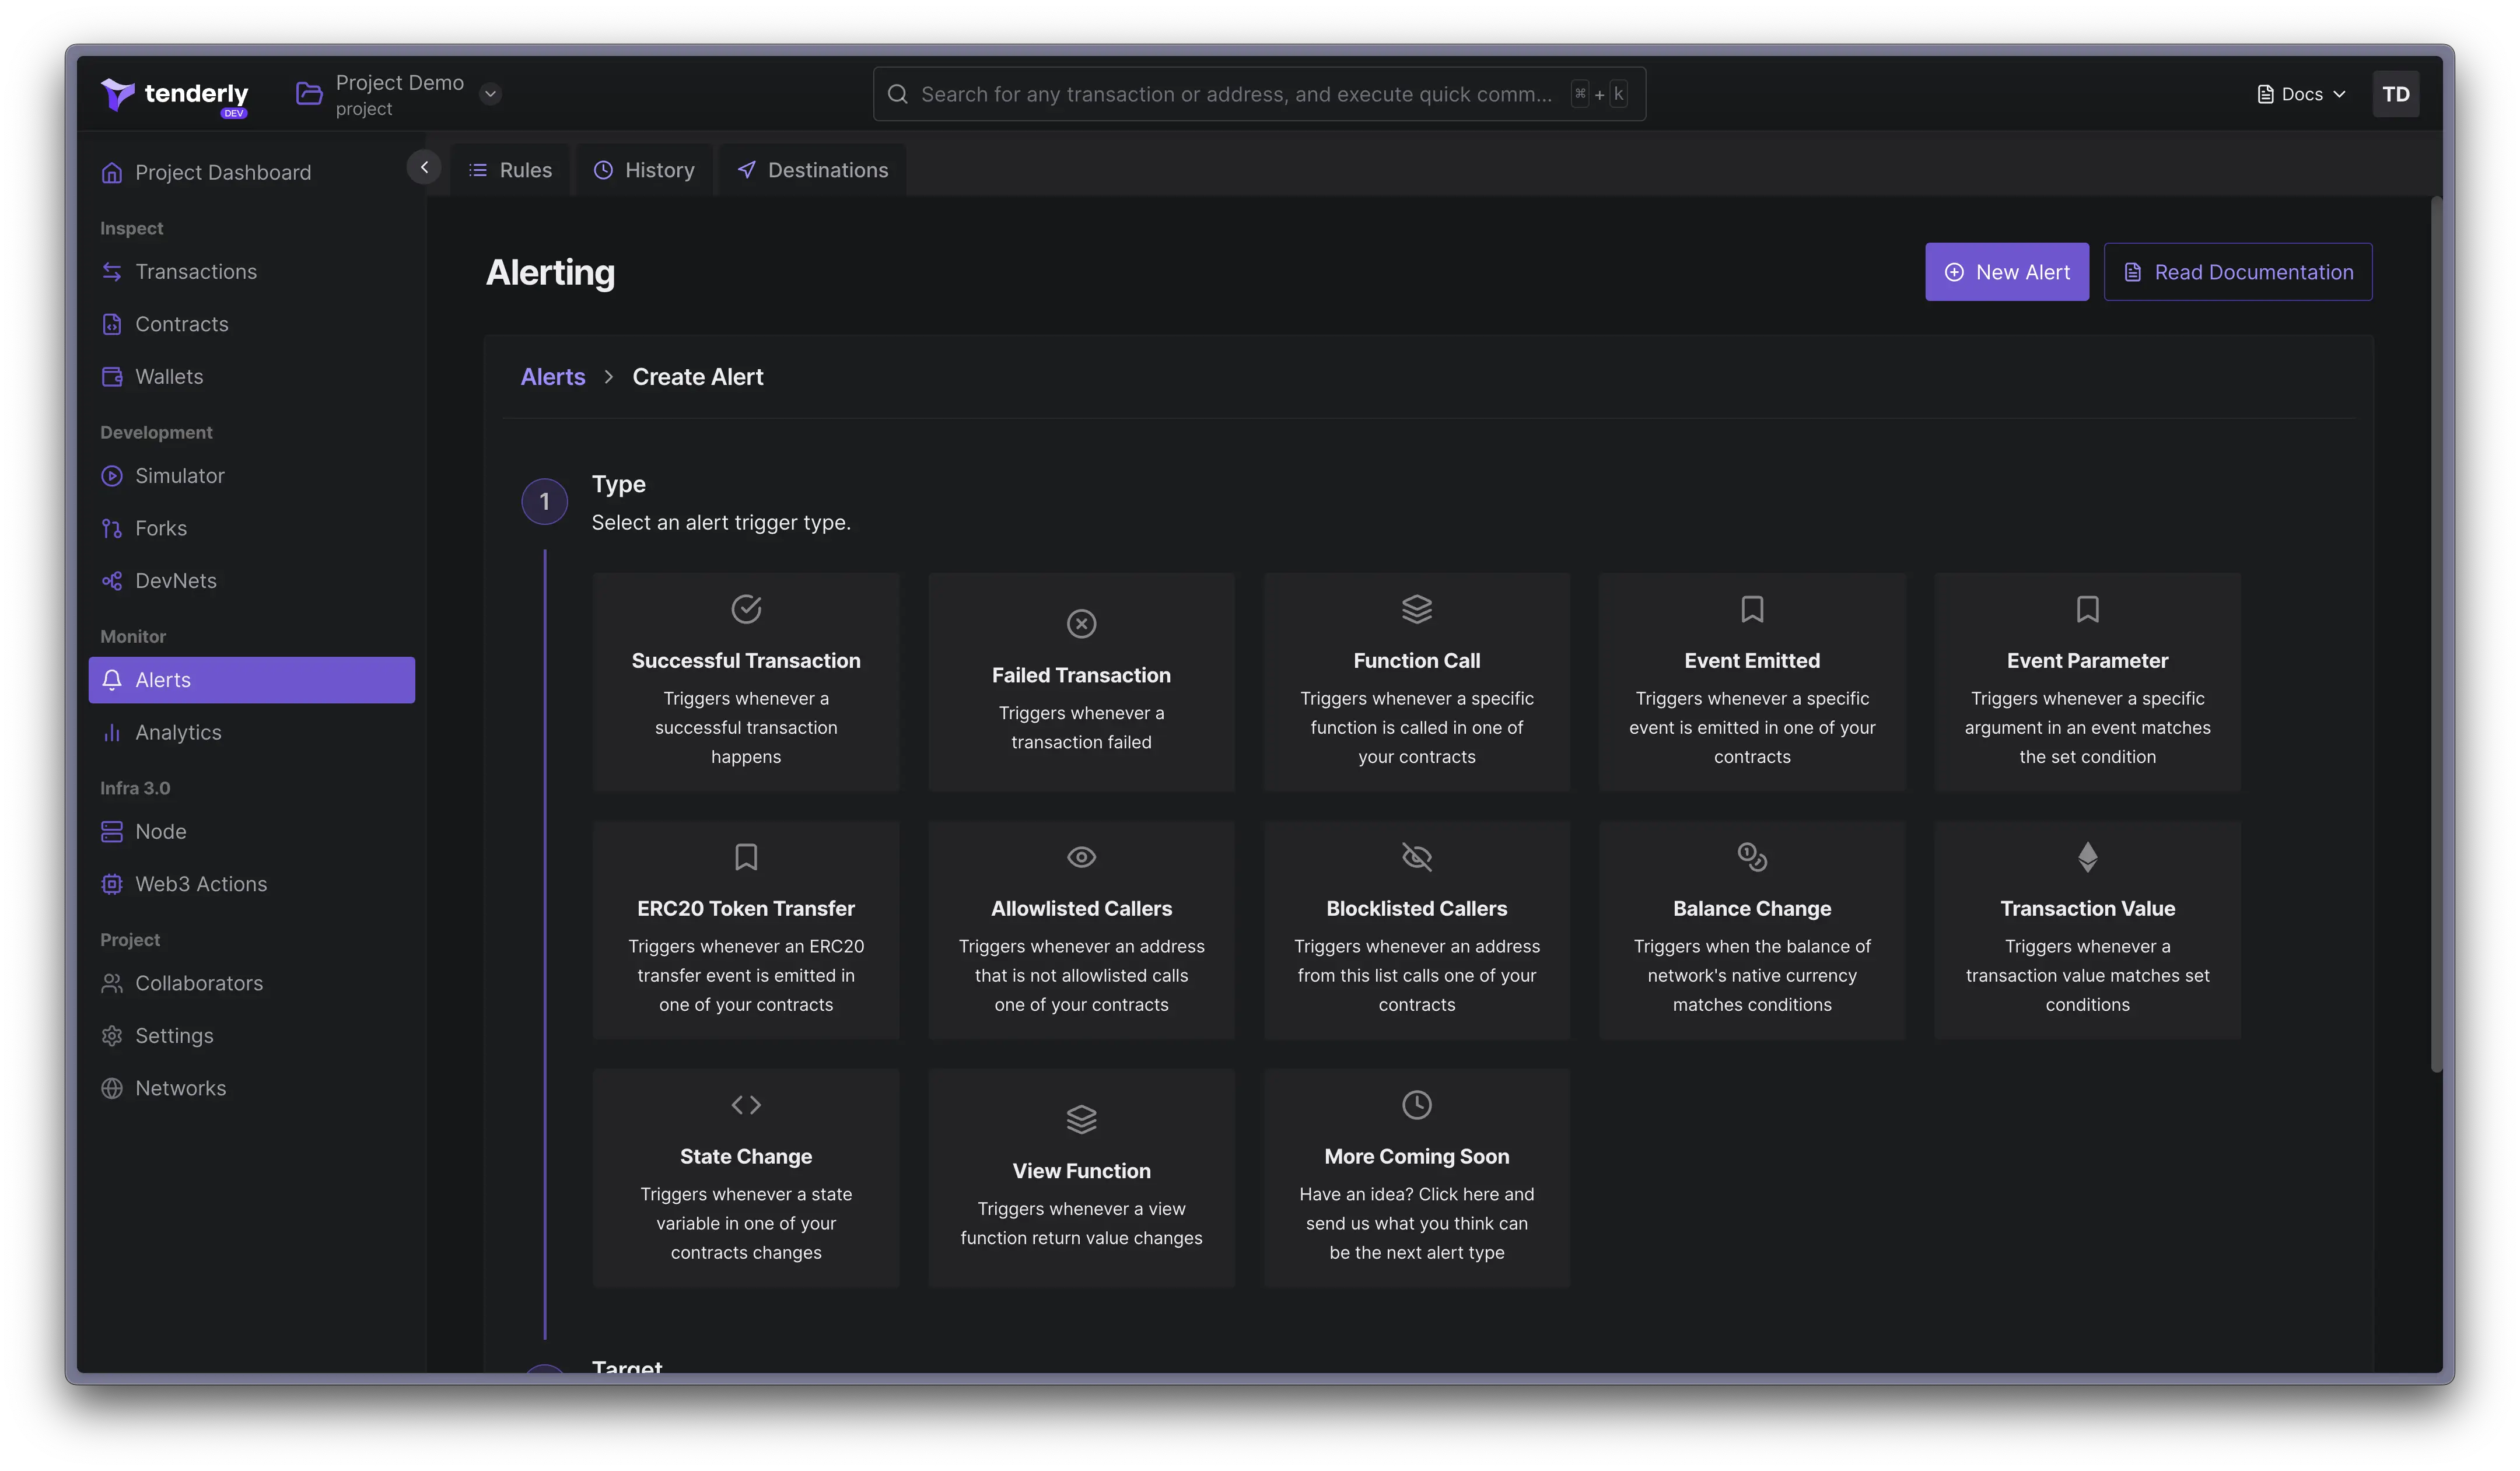2520x1471 pixels.
Task: Focus the transaction search field
Action: [x=1259, y=94]
